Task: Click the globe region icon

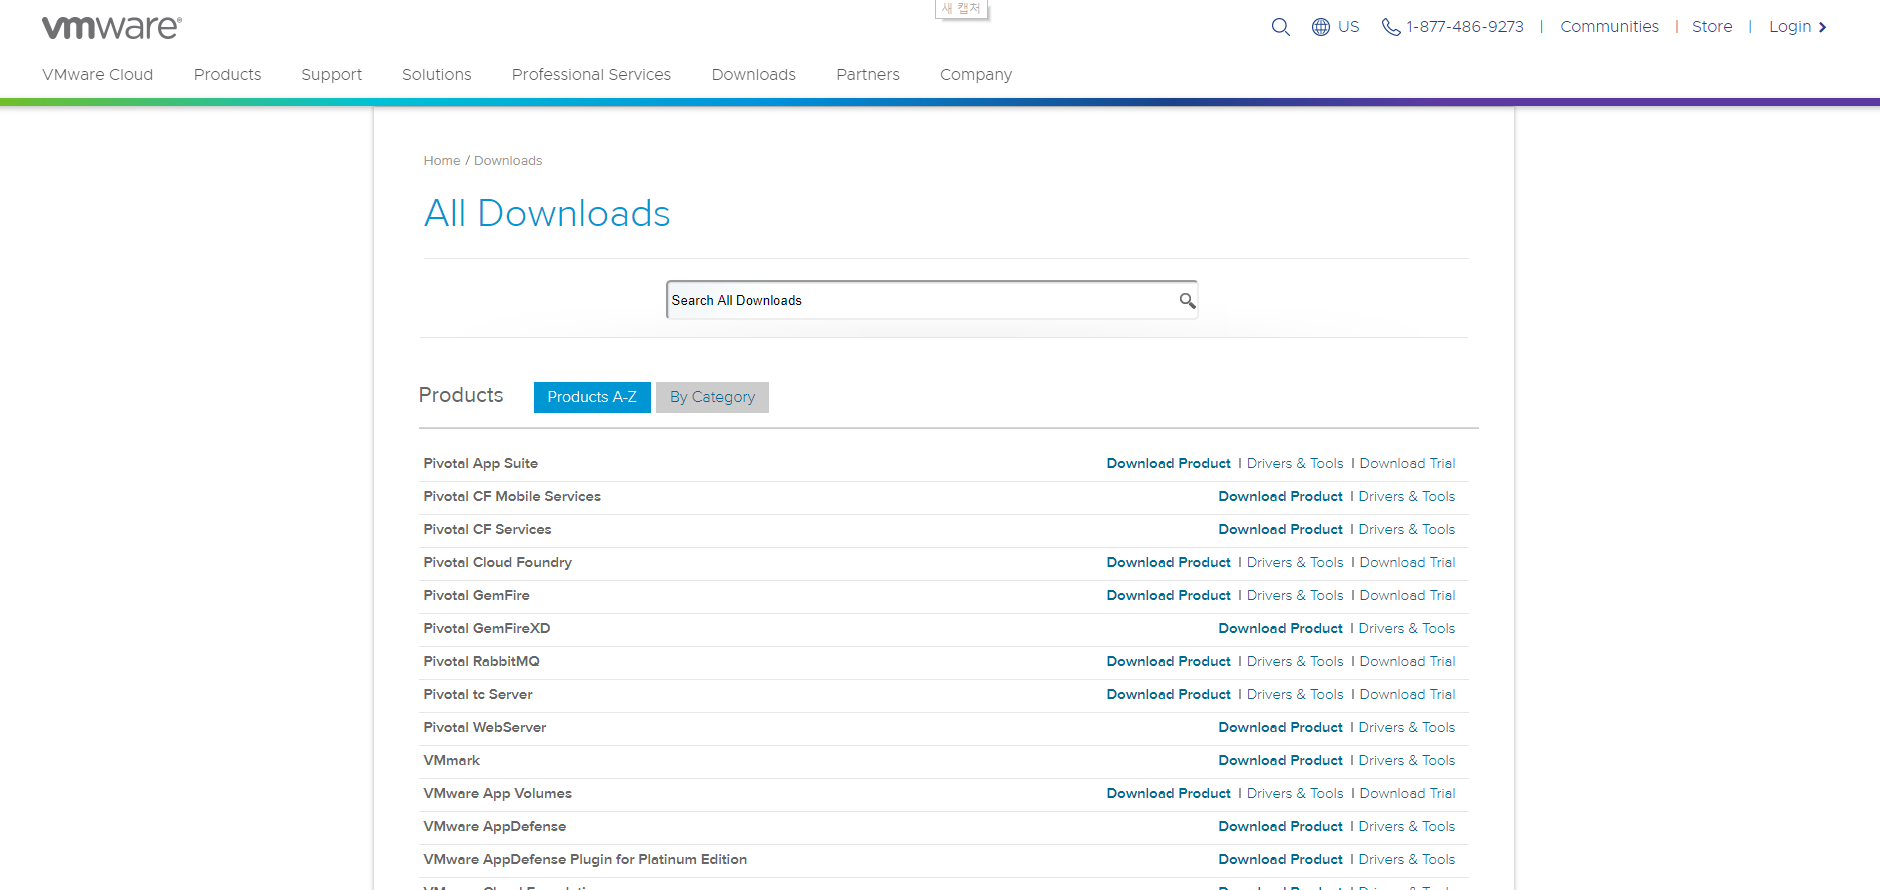Action: click(1321, 27)
